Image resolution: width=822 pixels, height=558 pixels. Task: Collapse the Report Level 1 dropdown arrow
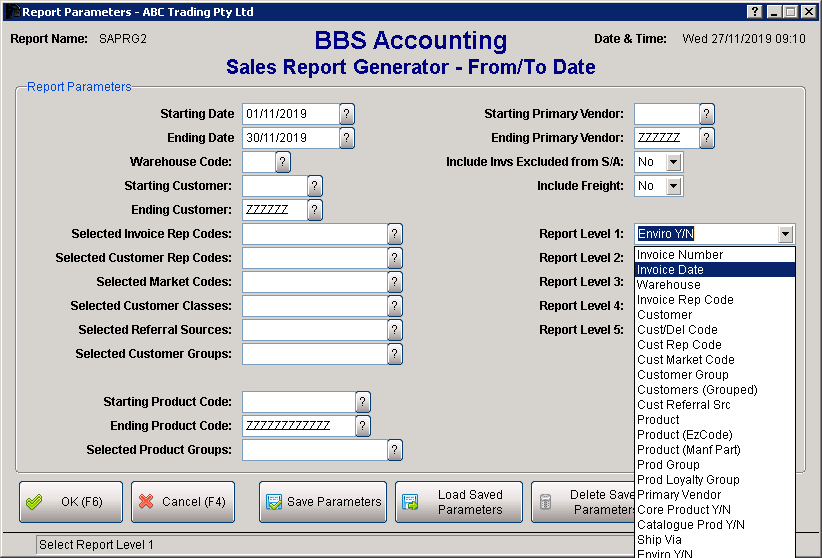pyautogui.click(x=786, y=234)
